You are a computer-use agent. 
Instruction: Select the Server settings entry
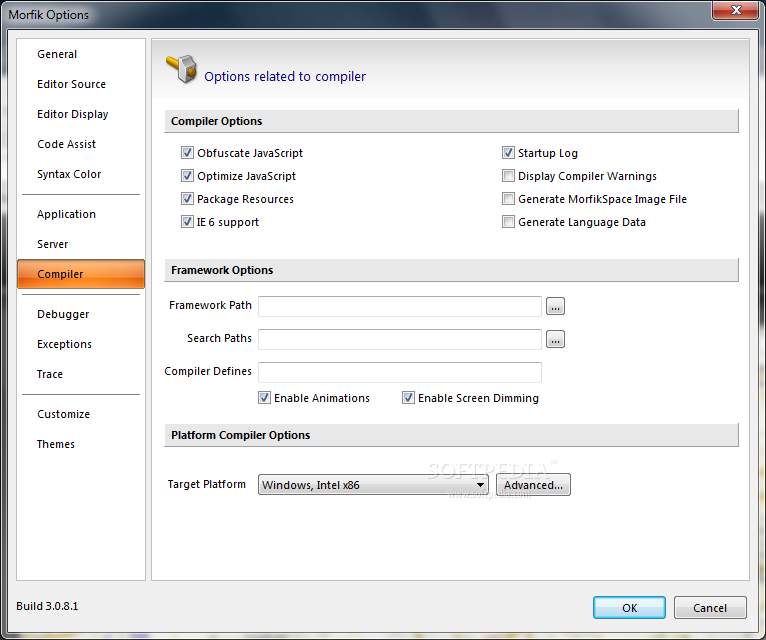tap(53, 244)
